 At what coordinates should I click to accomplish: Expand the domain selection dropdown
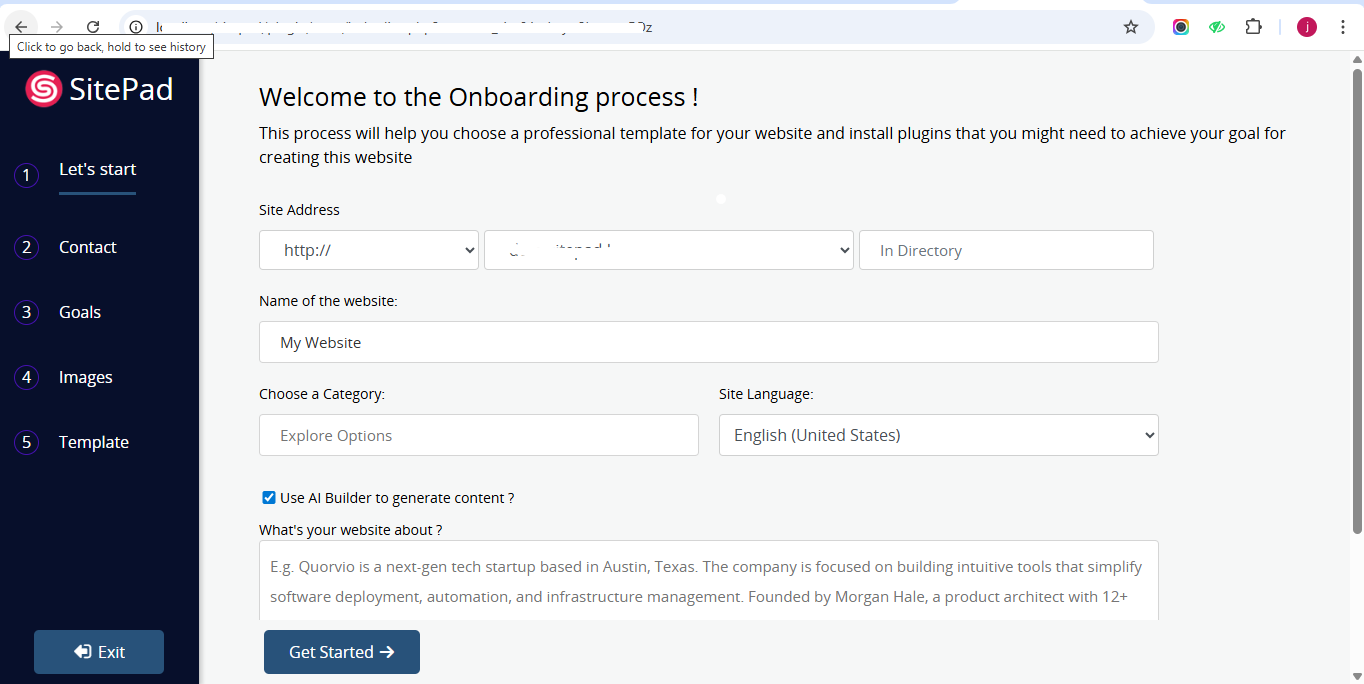(x=668, y=250)
